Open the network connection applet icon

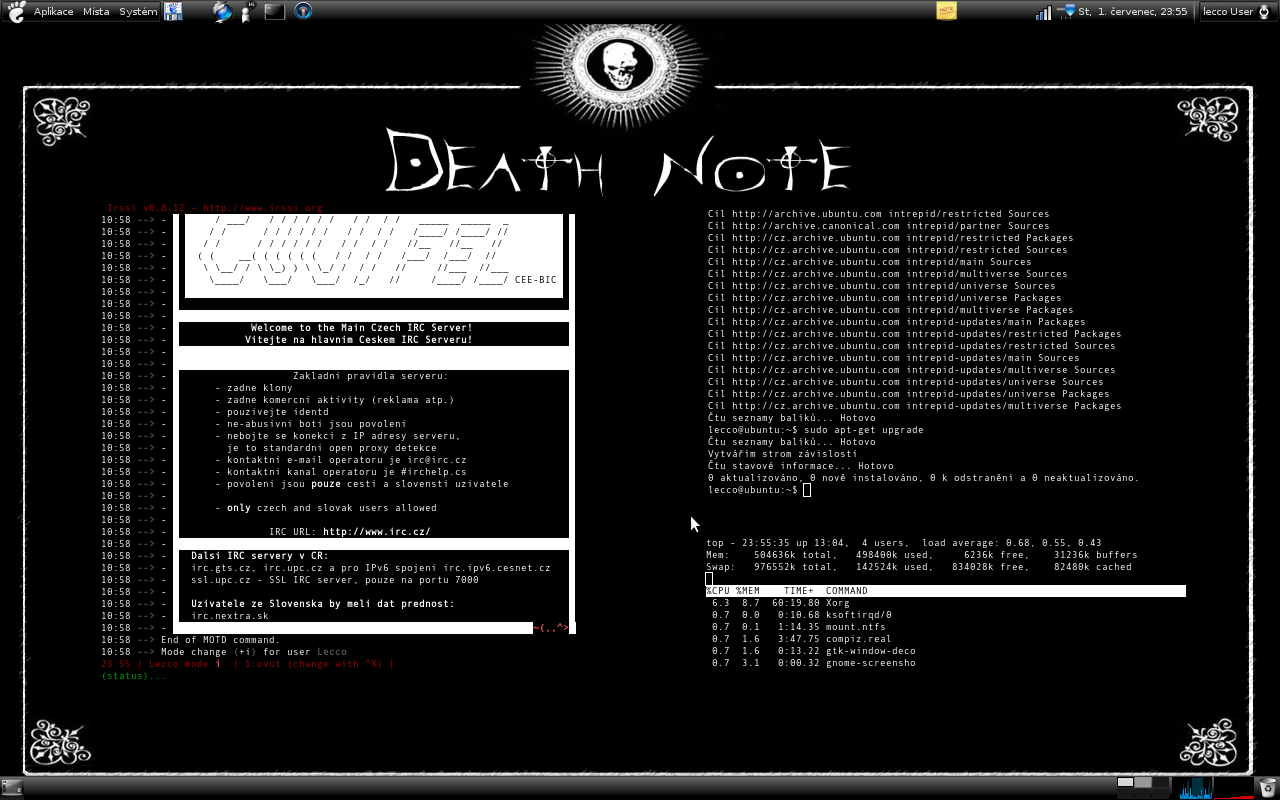click(1066, 12)
